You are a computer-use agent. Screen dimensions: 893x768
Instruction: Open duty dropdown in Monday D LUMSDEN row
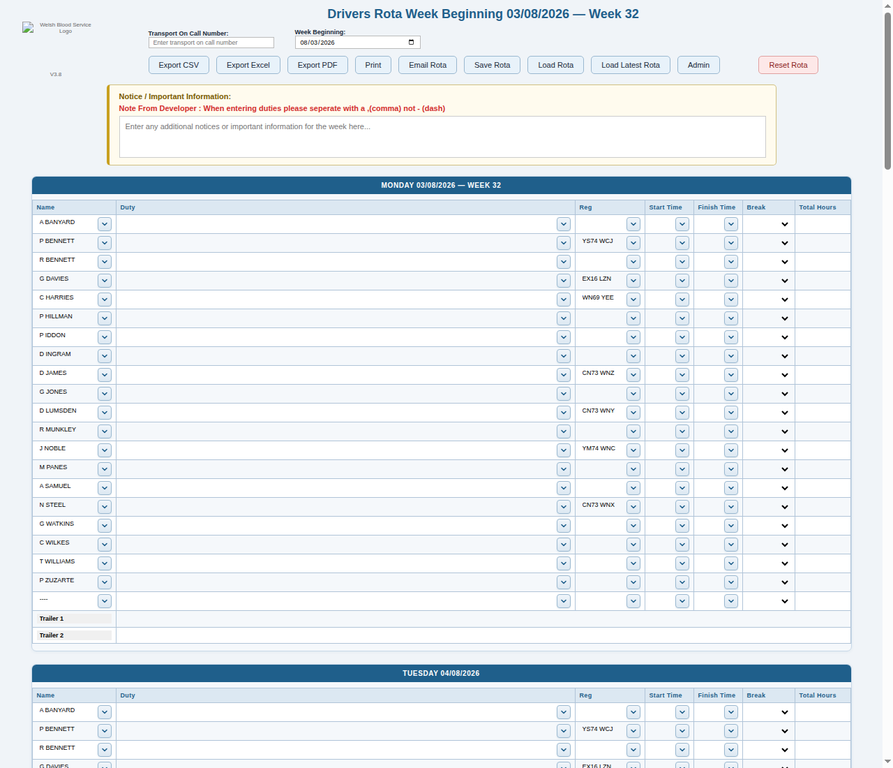[x=563, y=412]
